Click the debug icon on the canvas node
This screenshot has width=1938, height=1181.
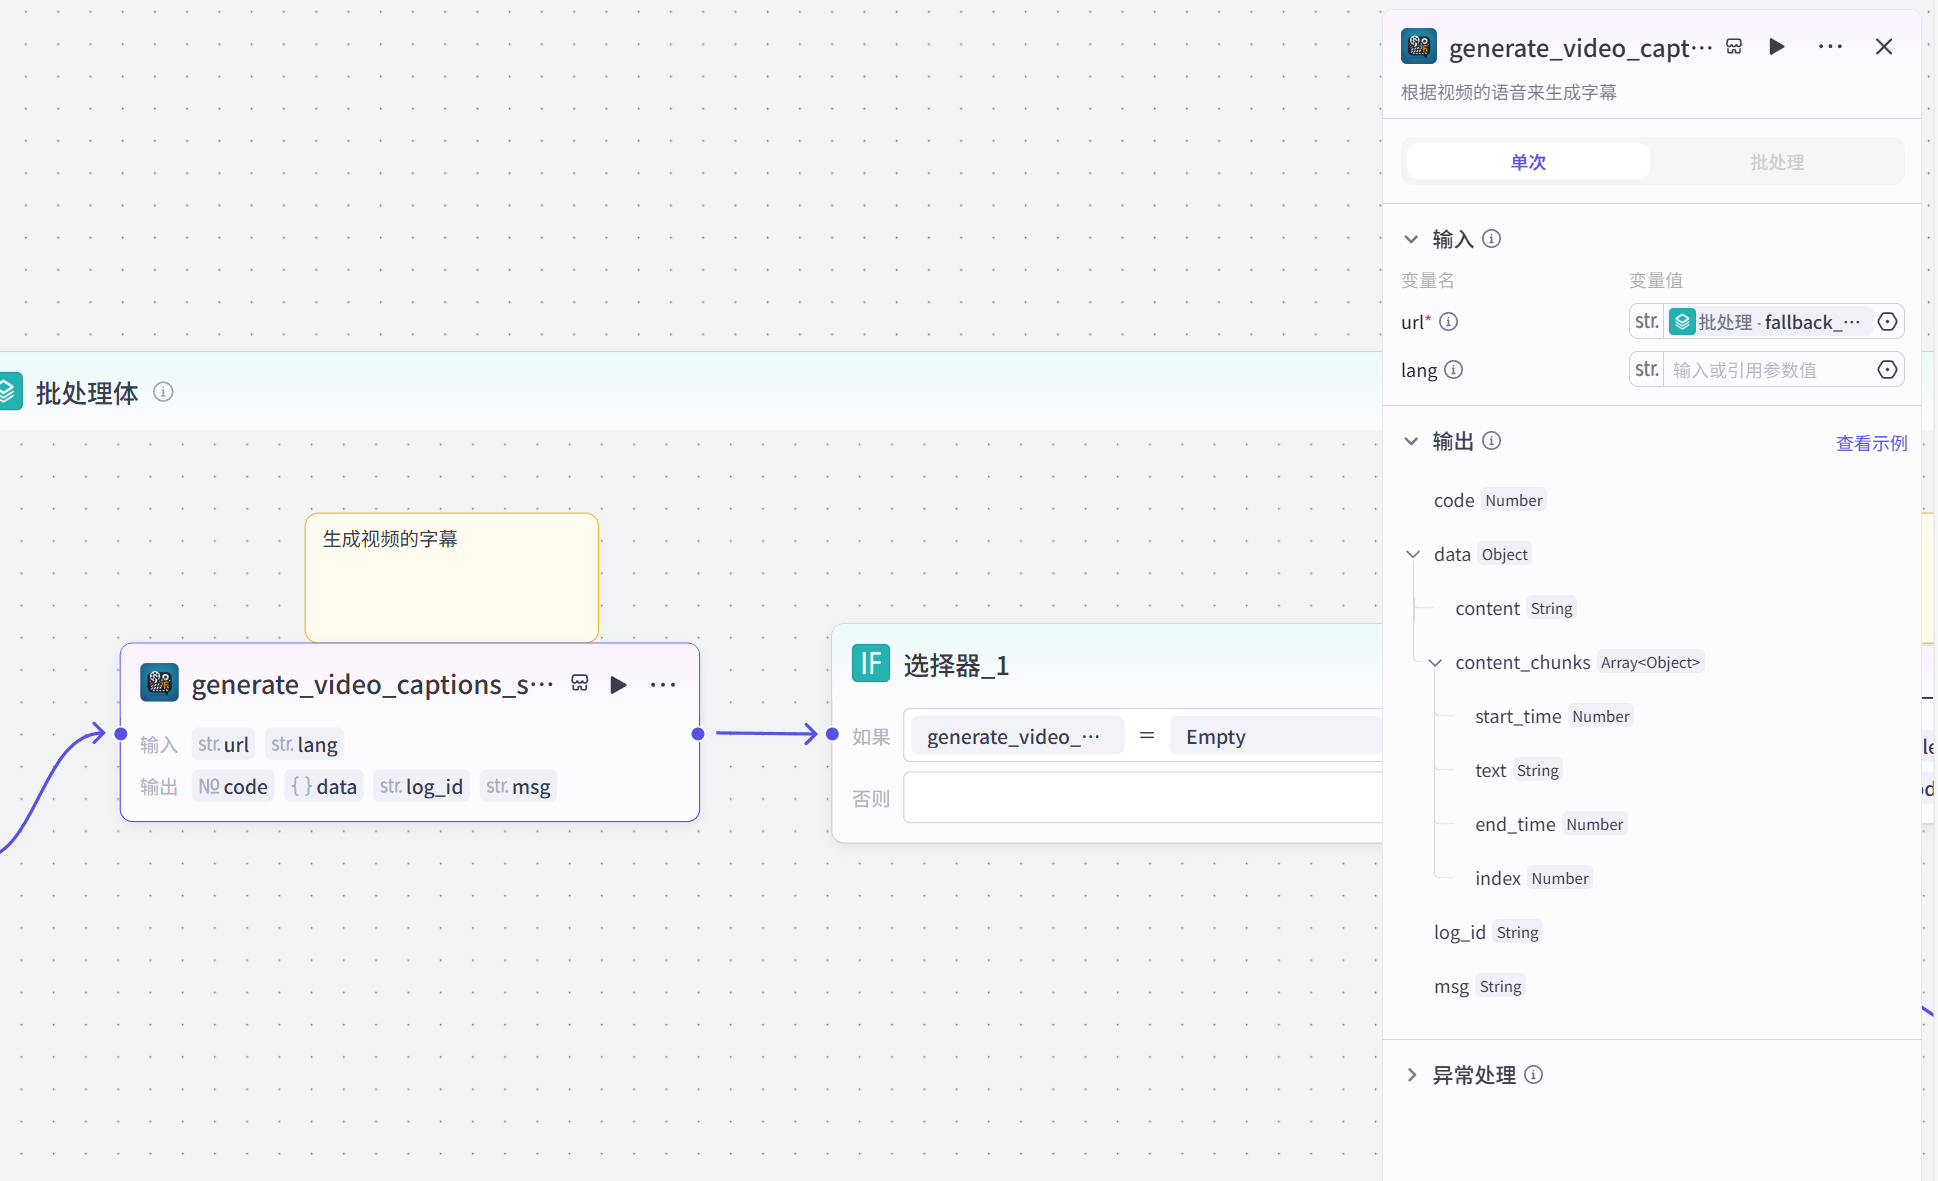pyautogui.click(x=580, y=684)
